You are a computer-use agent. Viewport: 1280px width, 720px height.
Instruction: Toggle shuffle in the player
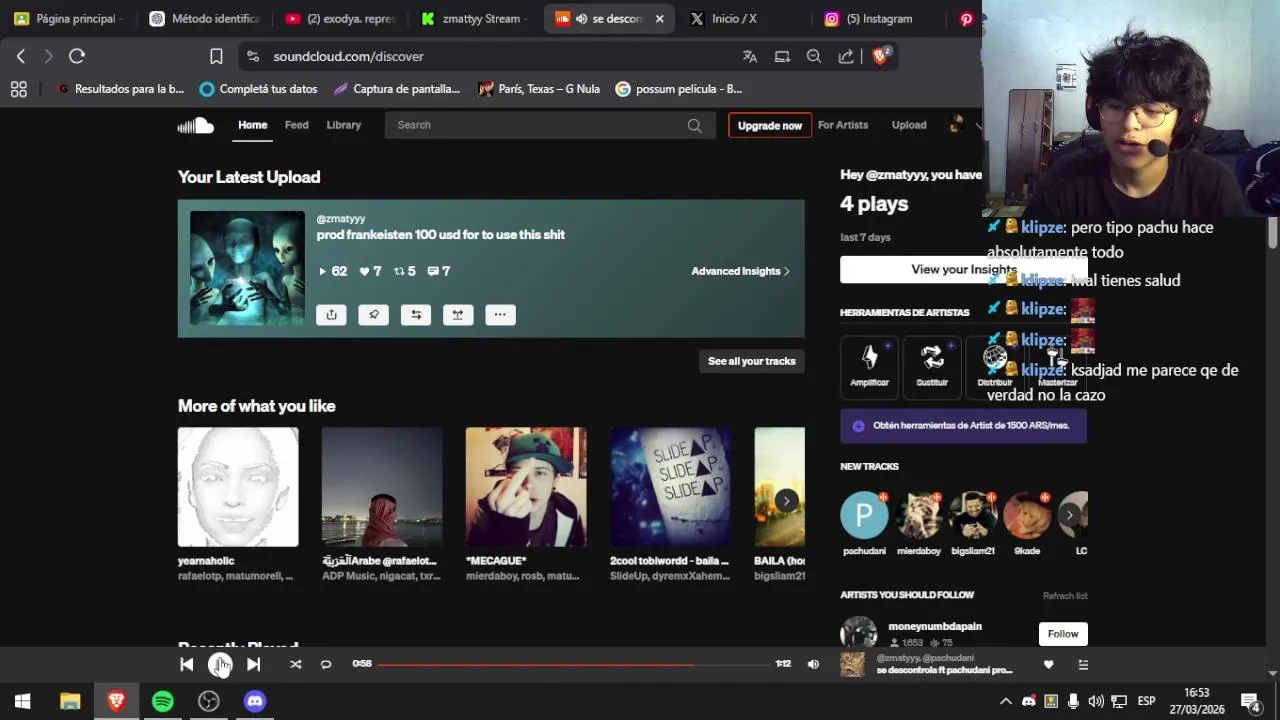pyautogui.click(x=295, y=664)
